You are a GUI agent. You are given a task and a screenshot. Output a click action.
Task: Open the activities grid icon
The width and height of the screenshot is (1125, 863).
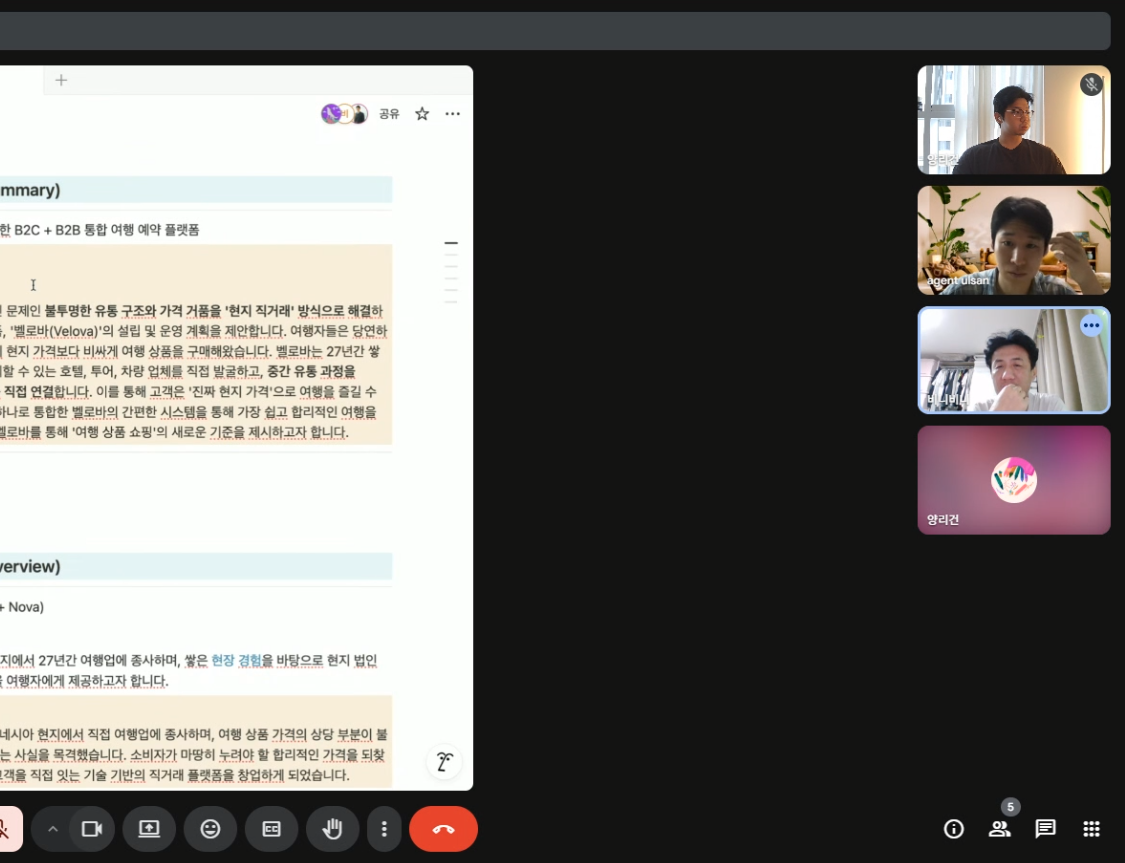[1089, 829]
